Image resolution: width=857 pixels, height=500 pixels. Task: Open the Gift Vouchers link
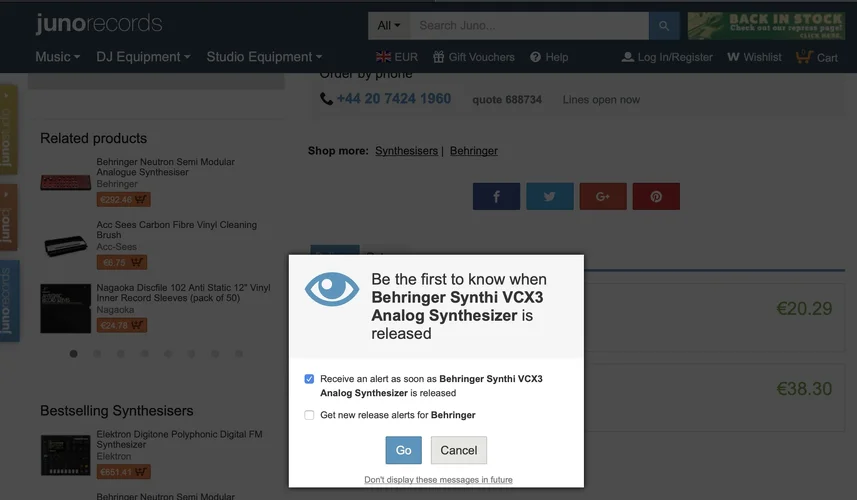[482, 57]
